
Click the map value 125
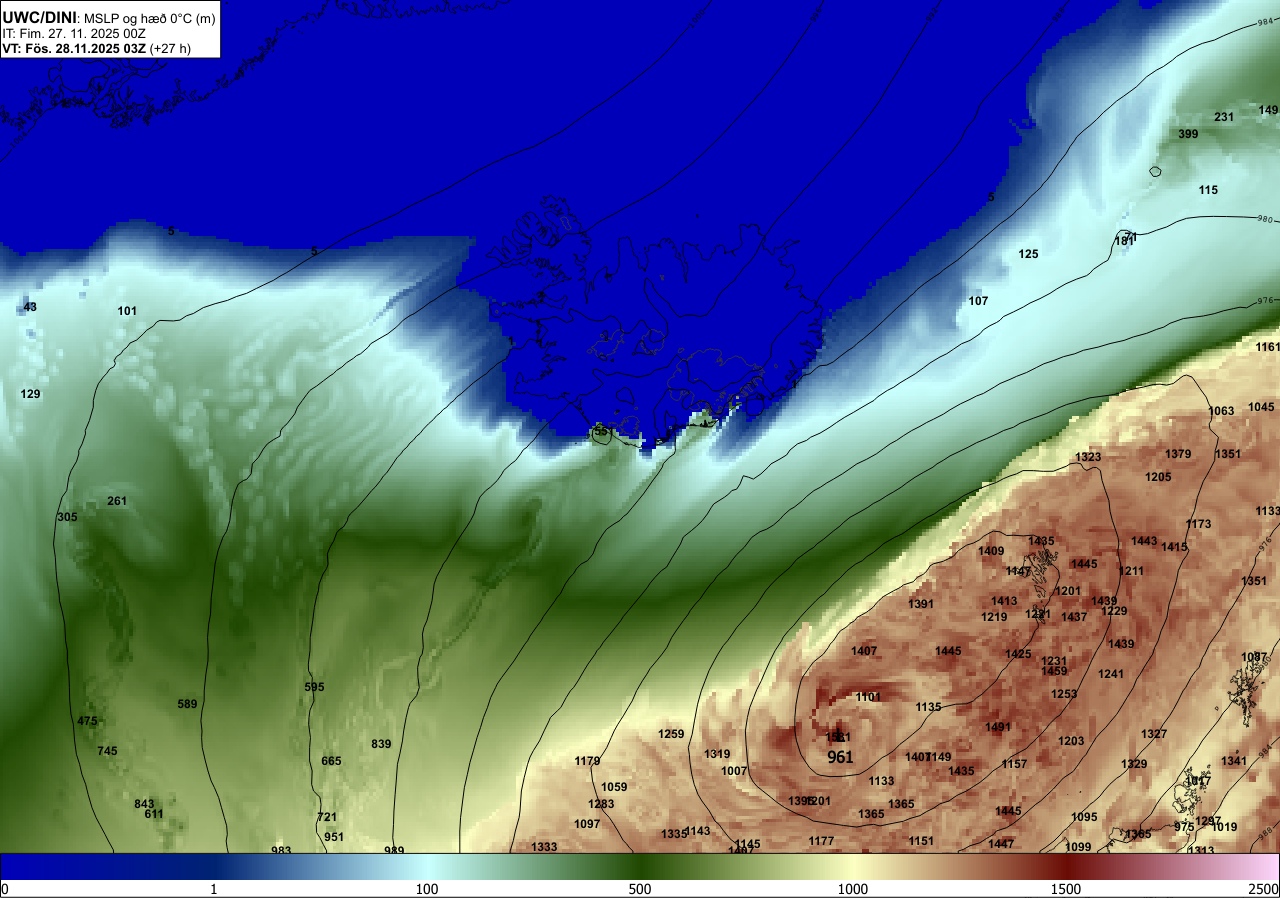1028,254
